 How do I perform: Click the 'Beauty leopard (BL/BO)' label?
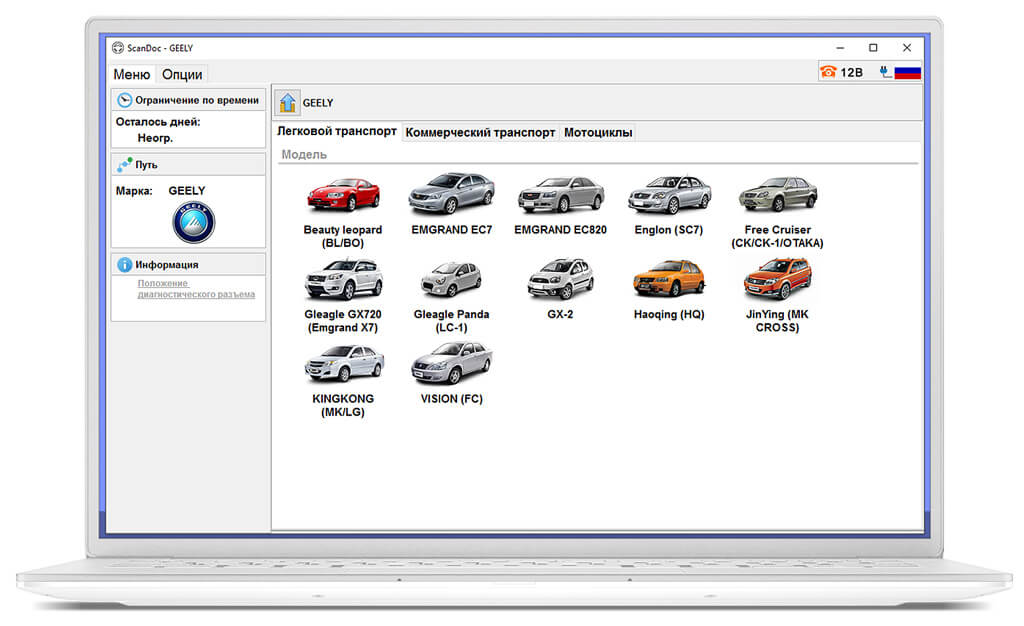click(343, 236)
